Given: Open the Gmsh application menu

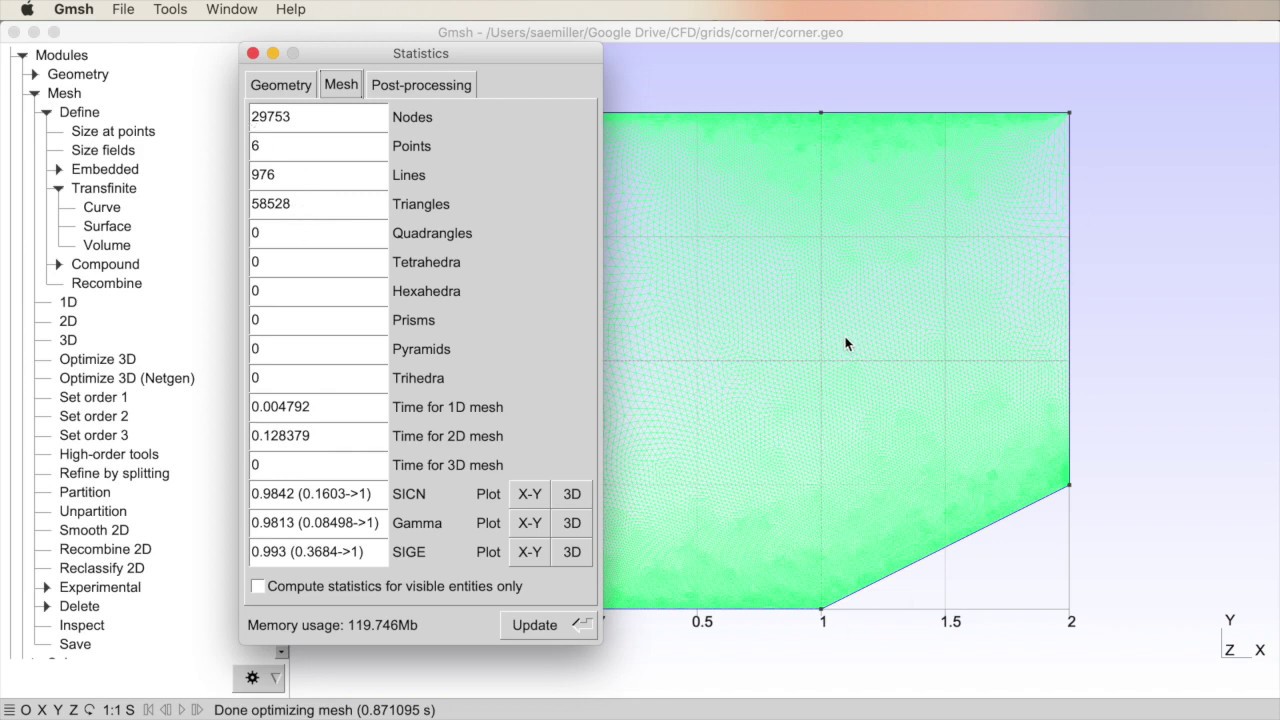Looking at the screenshot, I should coord(74,9).
